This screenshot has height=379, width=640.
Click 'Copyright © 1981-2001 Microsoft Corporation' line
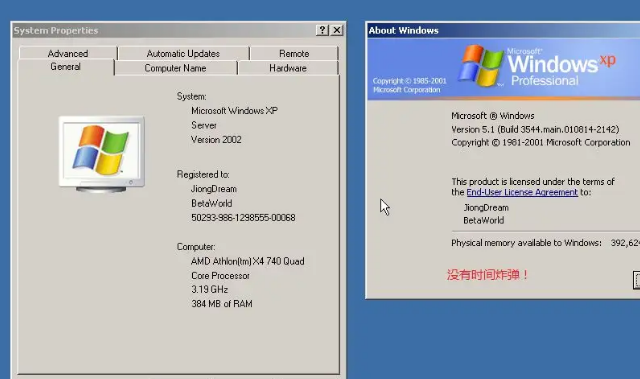pos(541,142)
